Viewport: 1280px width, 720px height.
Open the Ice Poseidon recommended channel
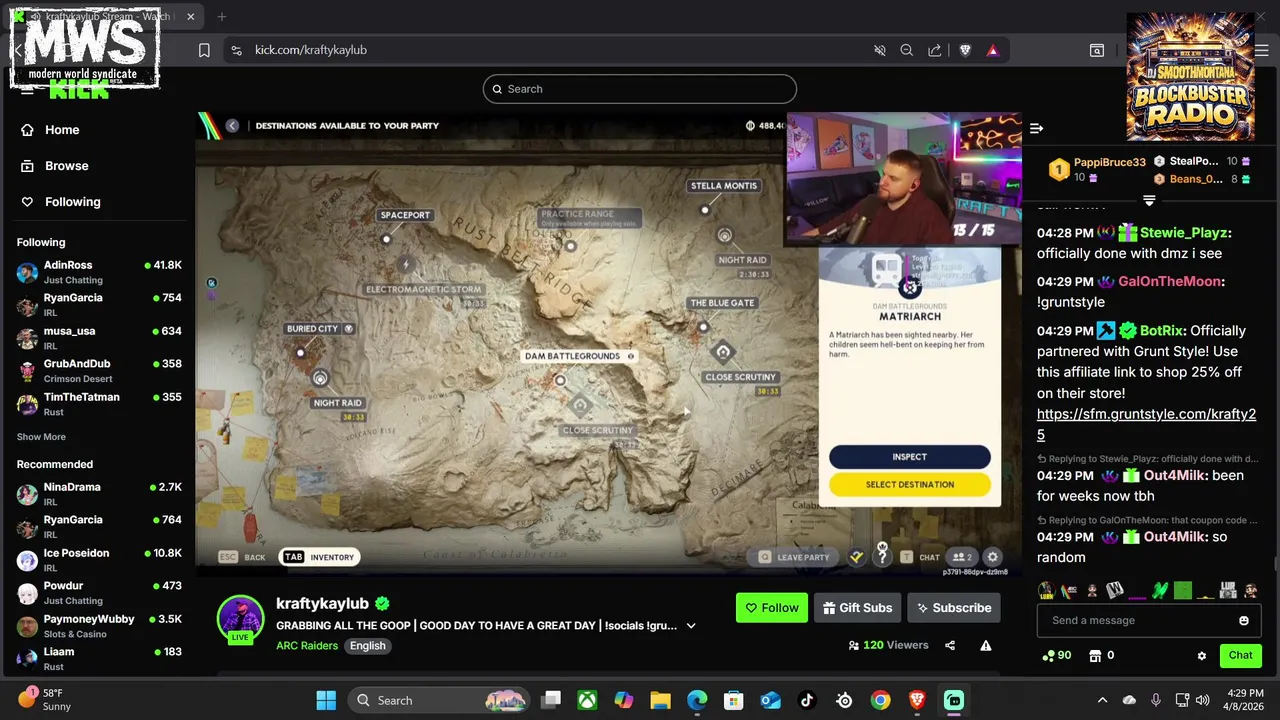98,560
